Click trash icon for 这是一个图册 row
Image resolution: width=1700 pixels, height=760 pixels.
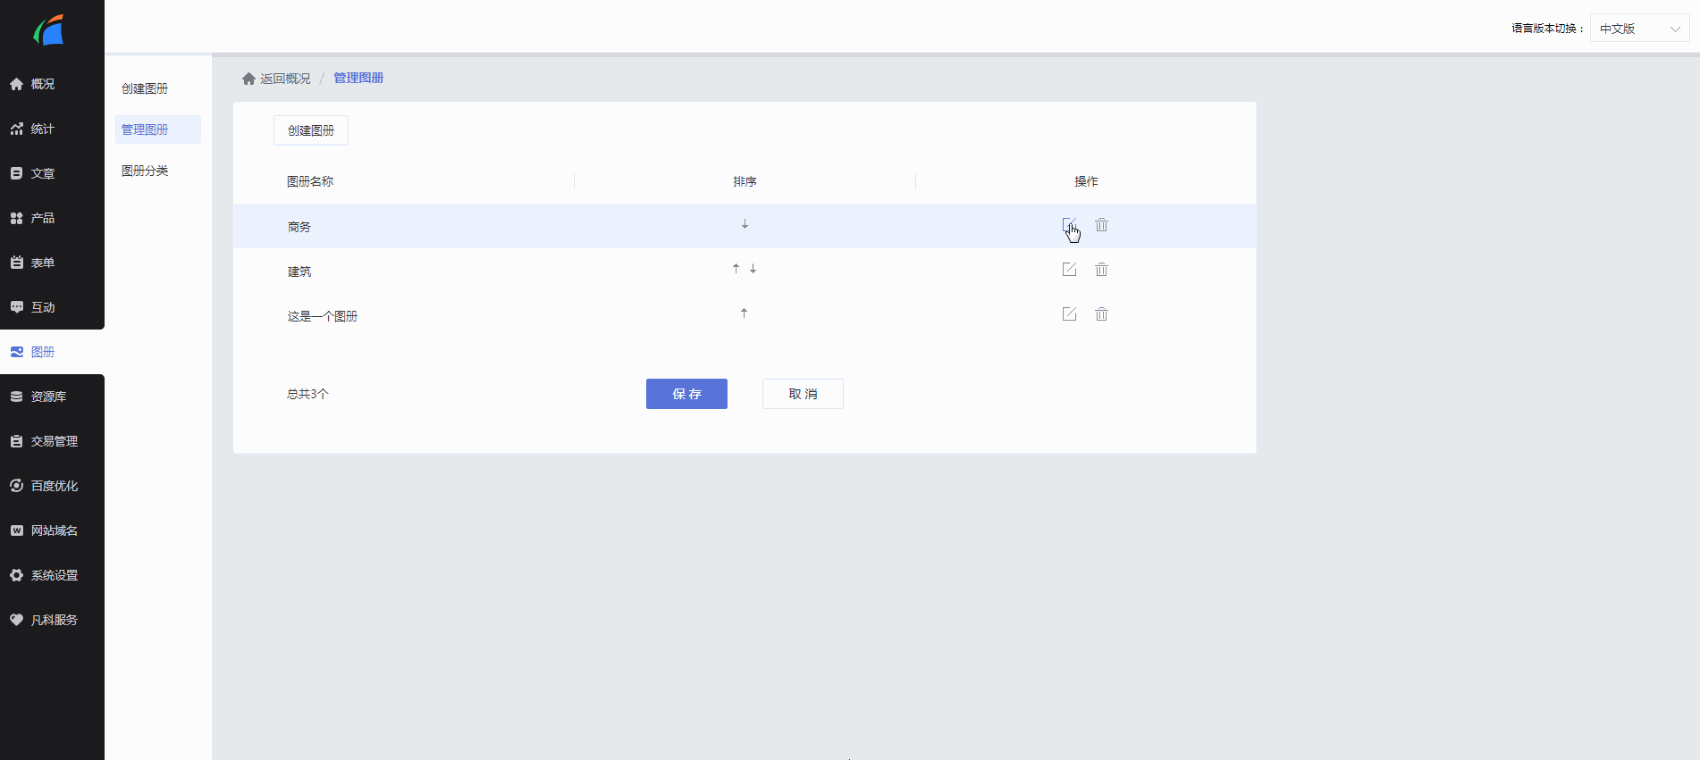tap(1101, 314)
